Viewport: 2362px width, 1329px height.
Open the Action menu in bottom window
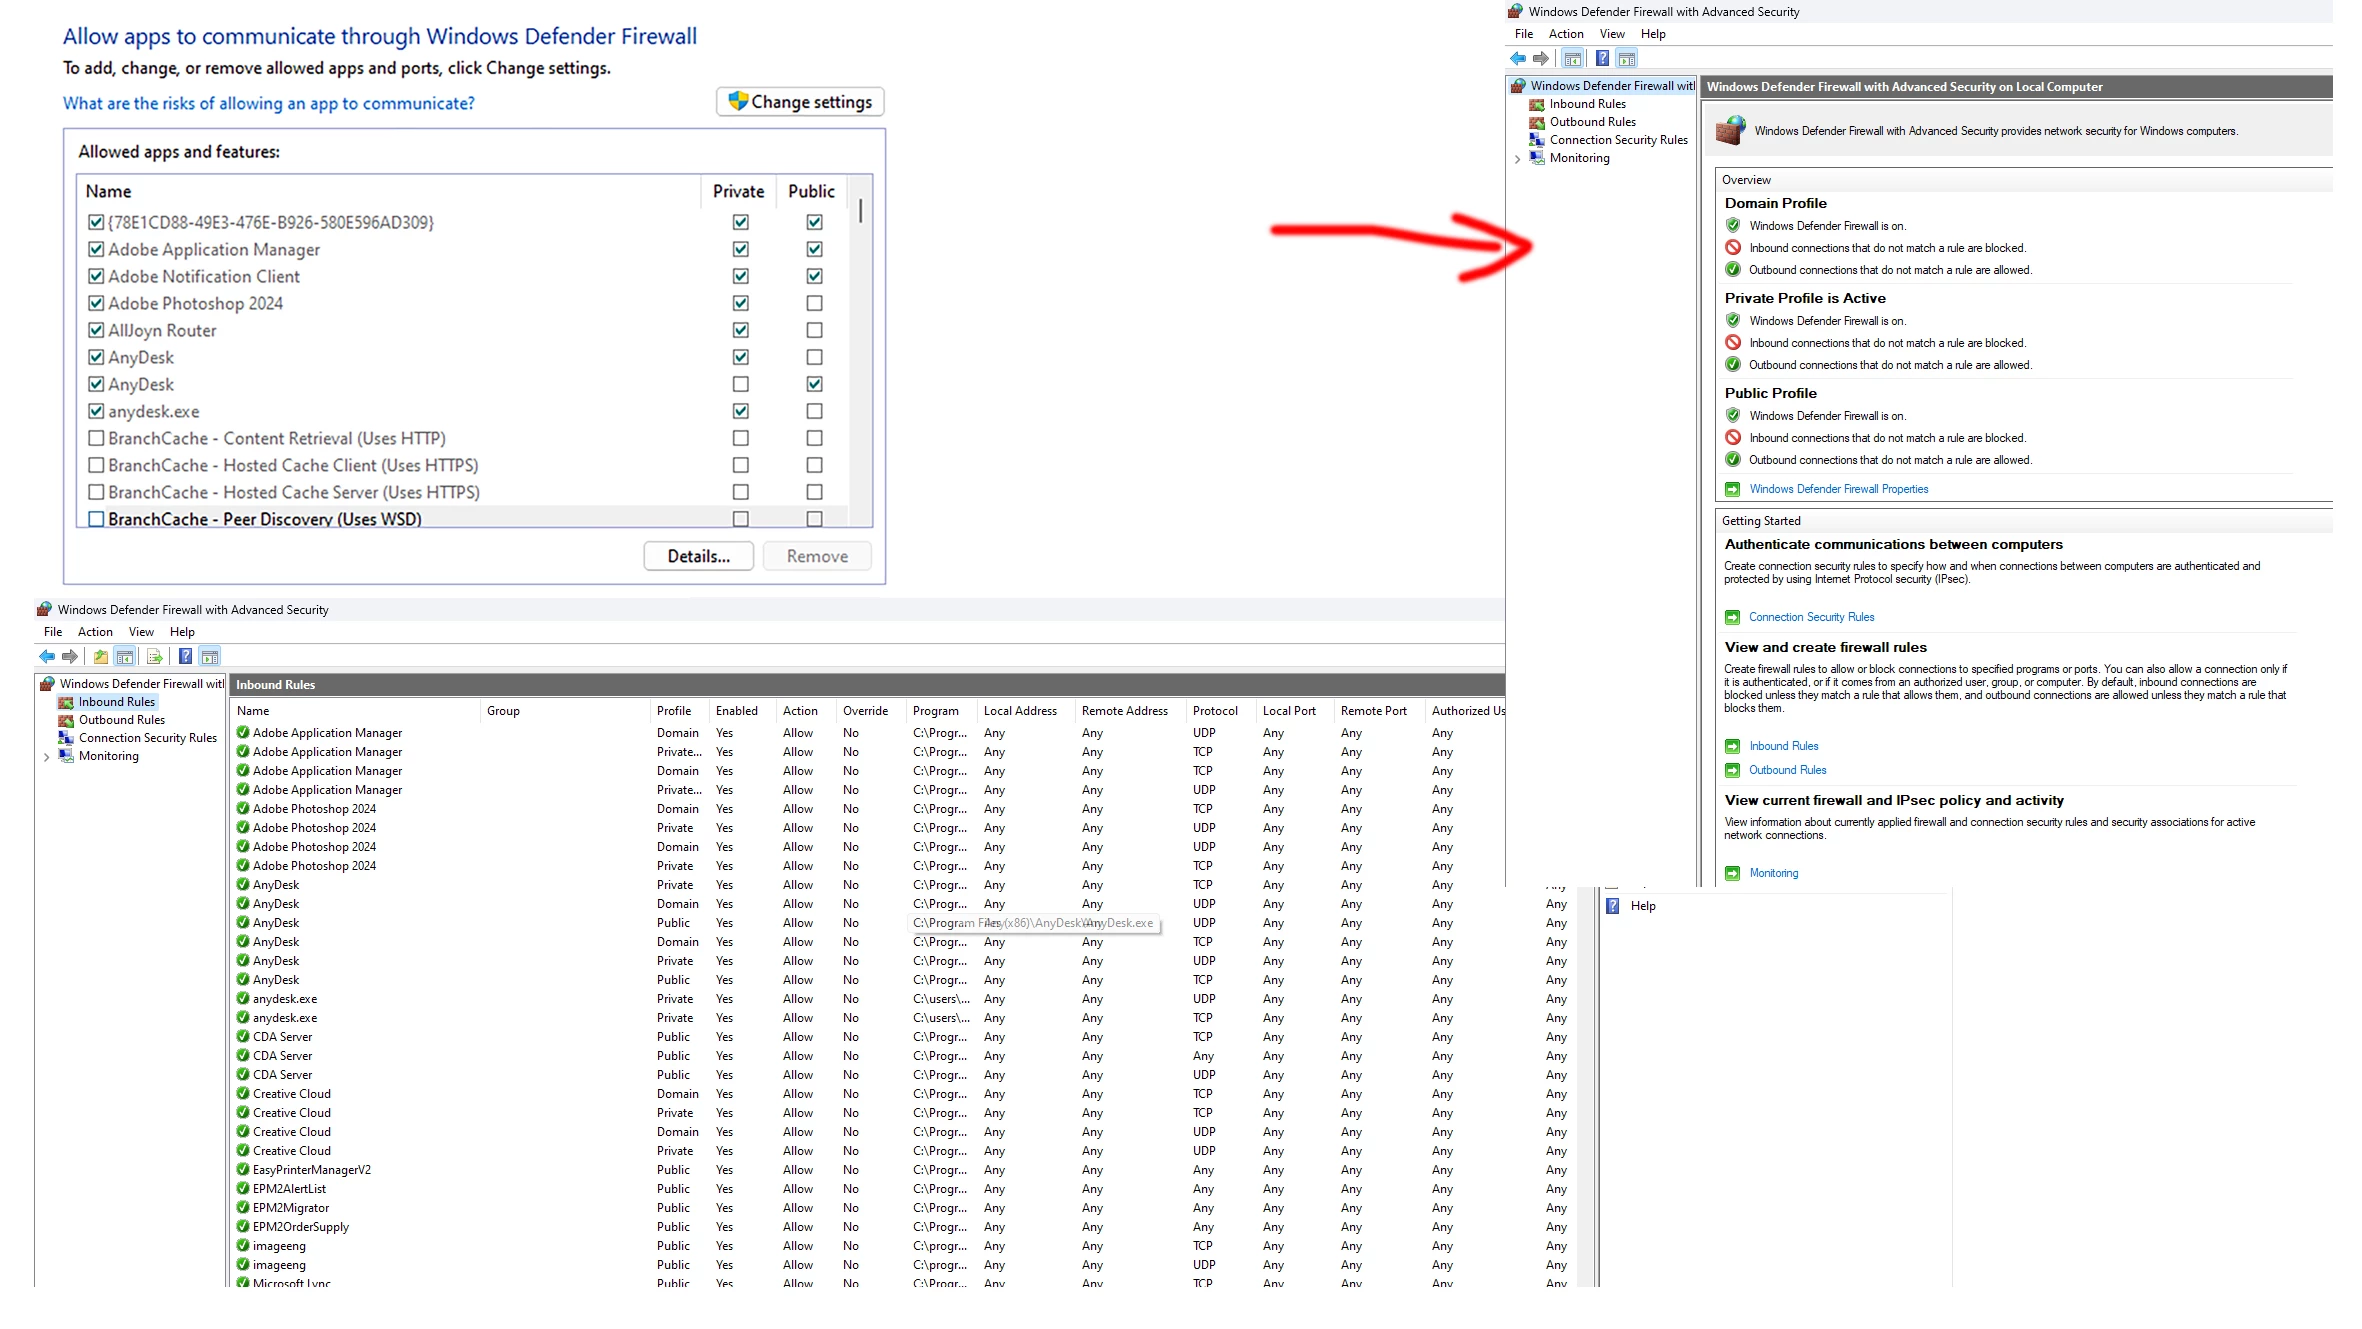95,632
